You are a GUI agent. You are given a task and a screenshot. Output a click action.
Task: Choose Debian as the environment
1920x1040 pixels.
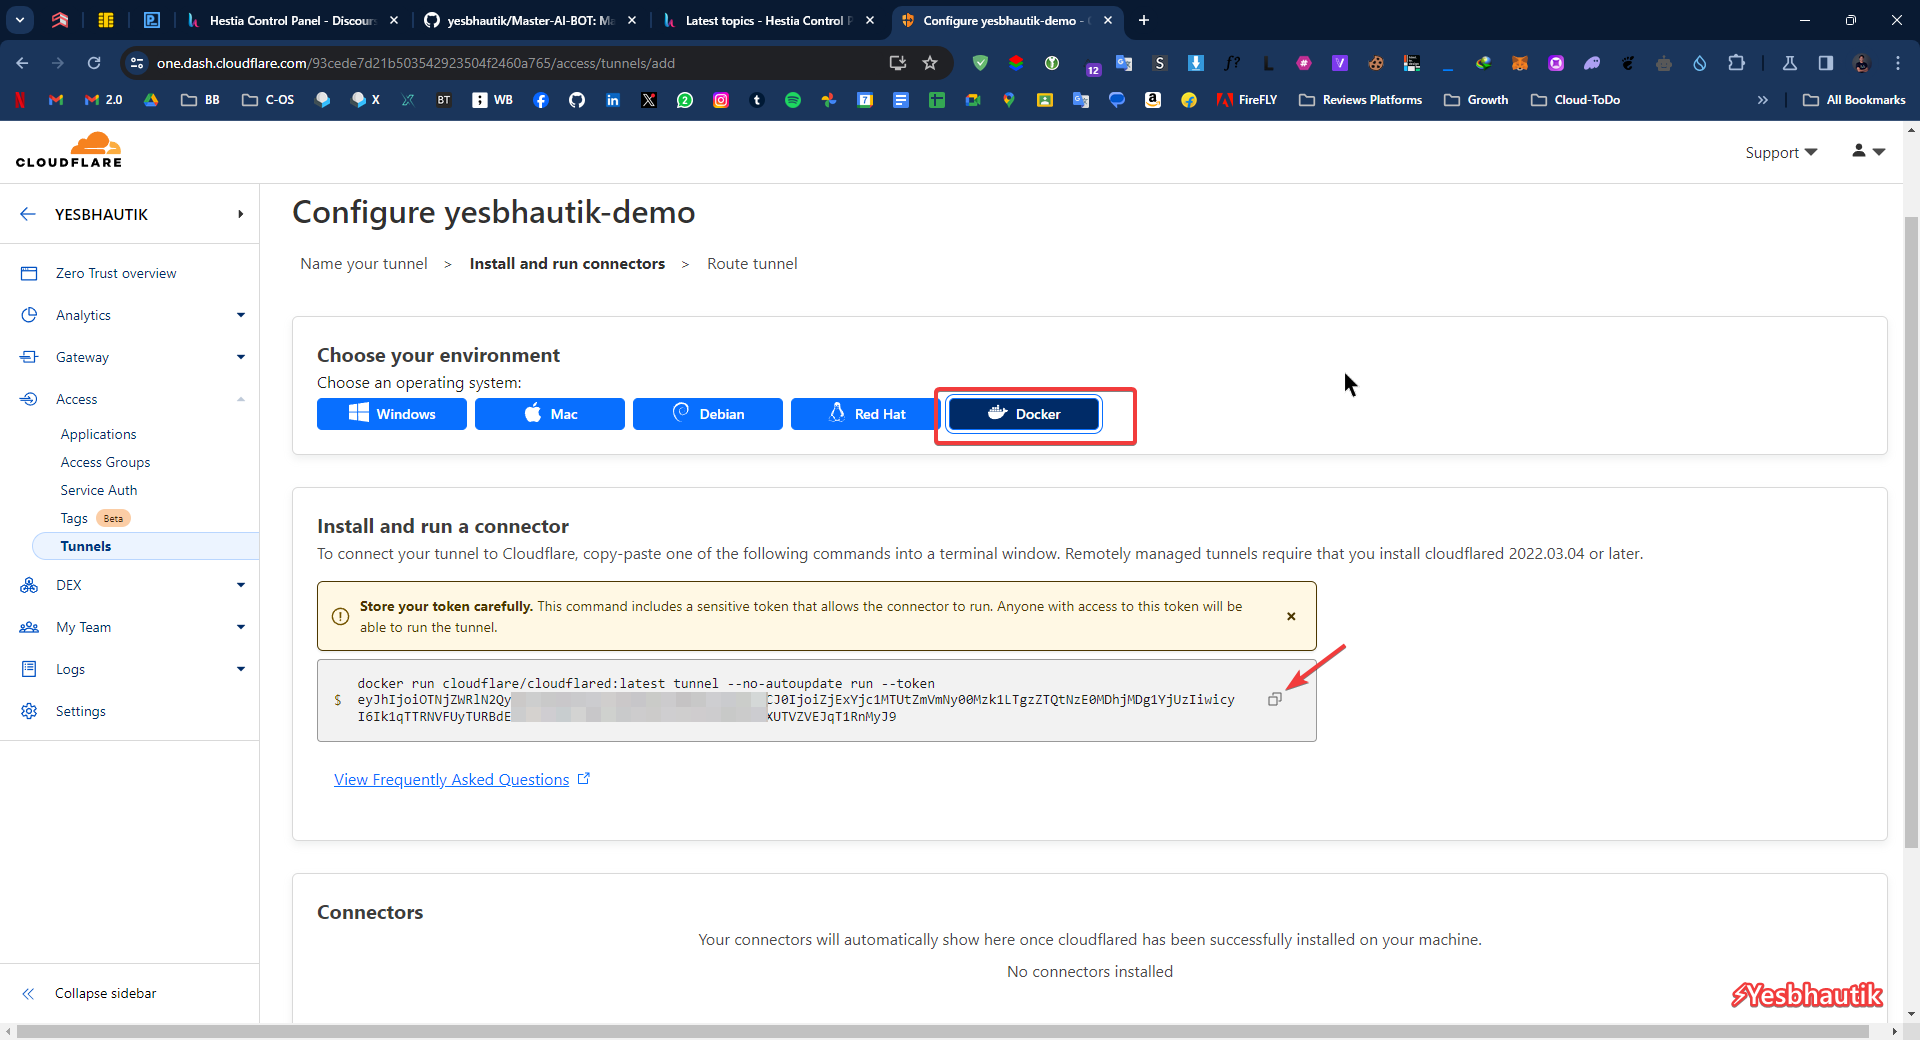[708, 414]
